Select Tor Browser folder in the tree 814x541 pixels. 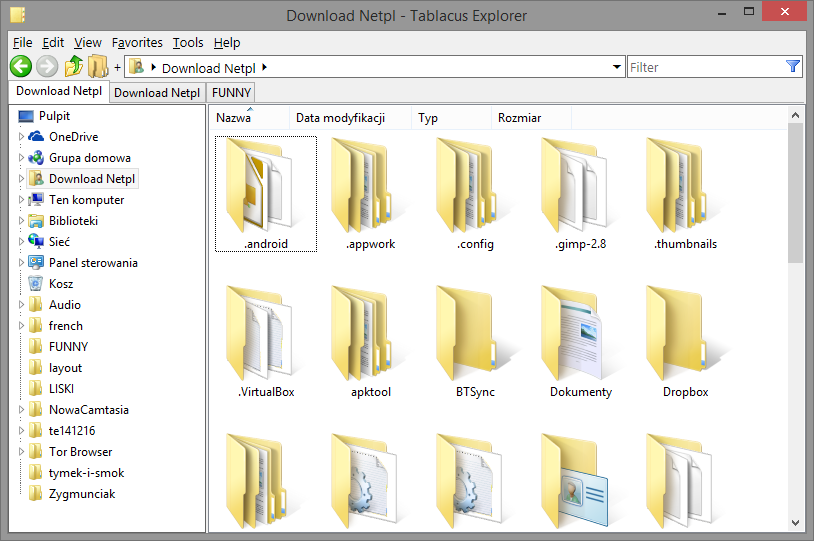click(80, 452)
